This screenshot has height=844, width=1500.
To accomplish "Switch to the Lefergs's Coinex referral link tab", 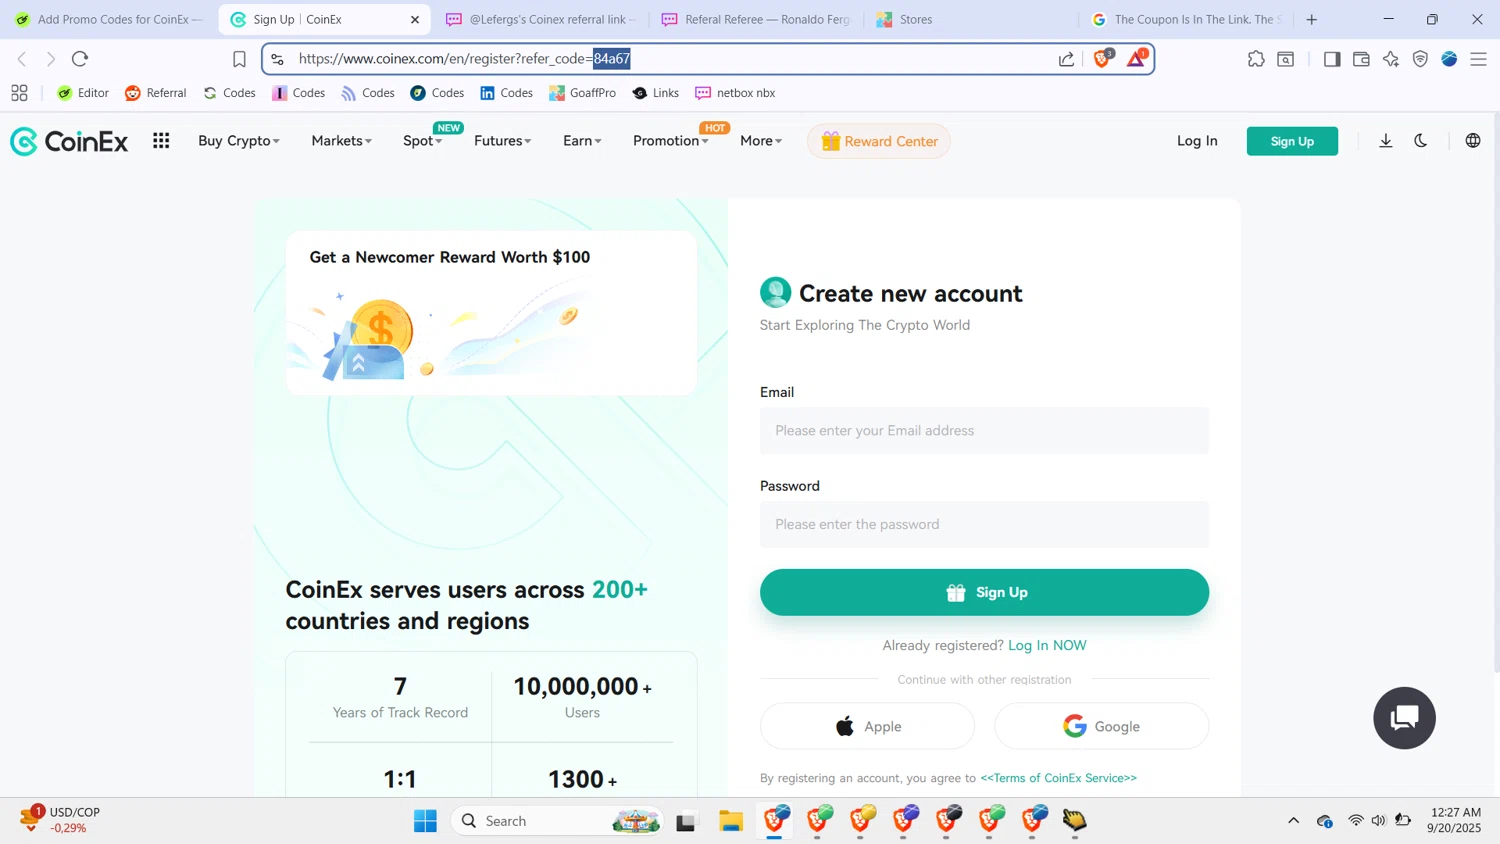I will [x=541, y=19].
